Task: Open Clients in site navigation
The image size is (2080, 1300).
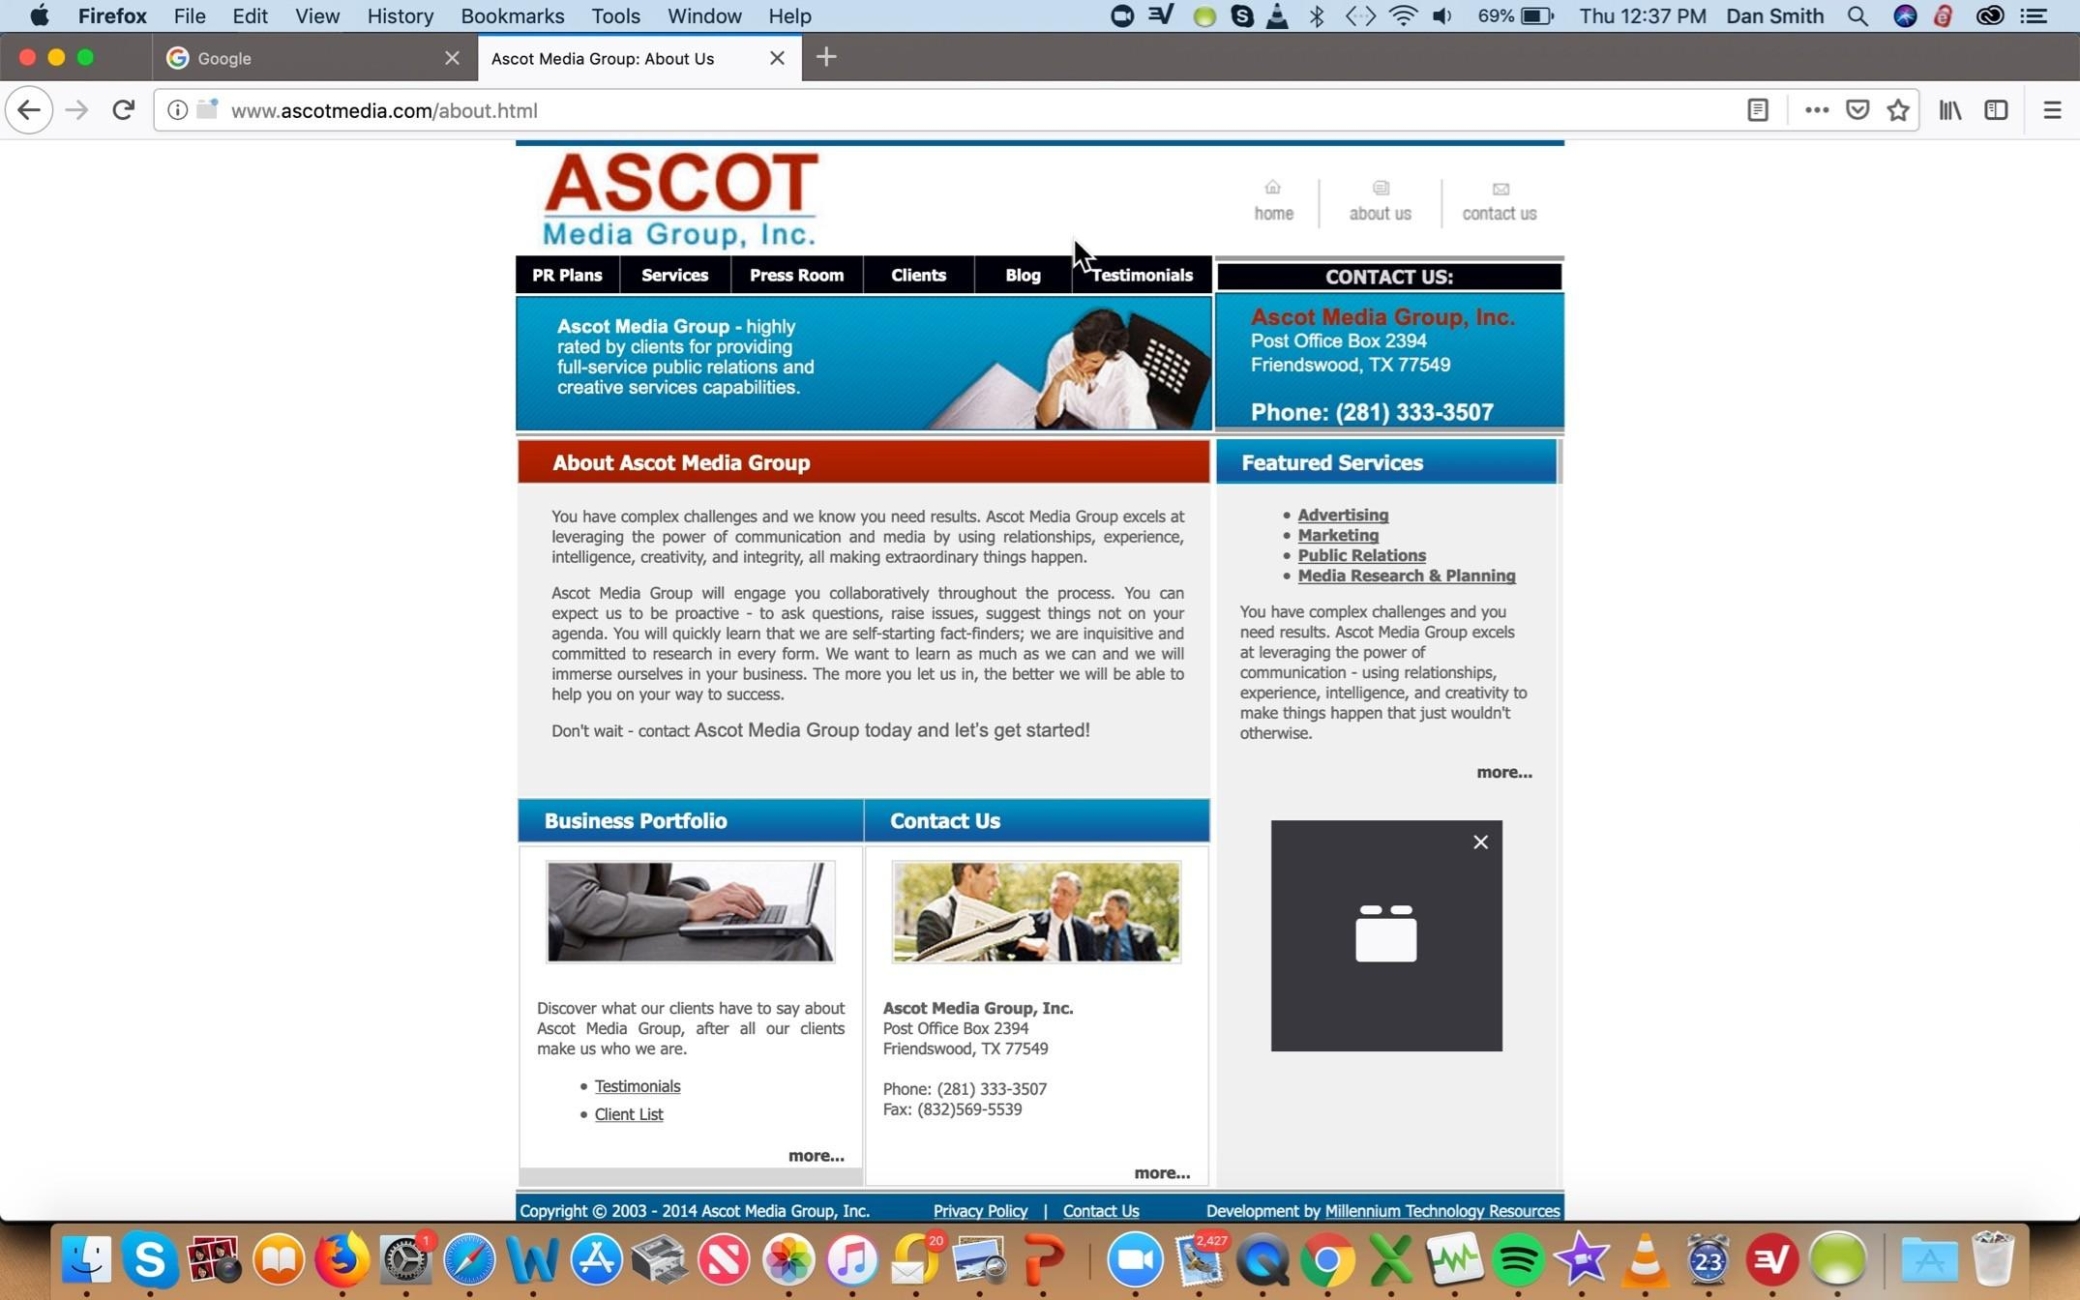Action: (x=918, y=275)
